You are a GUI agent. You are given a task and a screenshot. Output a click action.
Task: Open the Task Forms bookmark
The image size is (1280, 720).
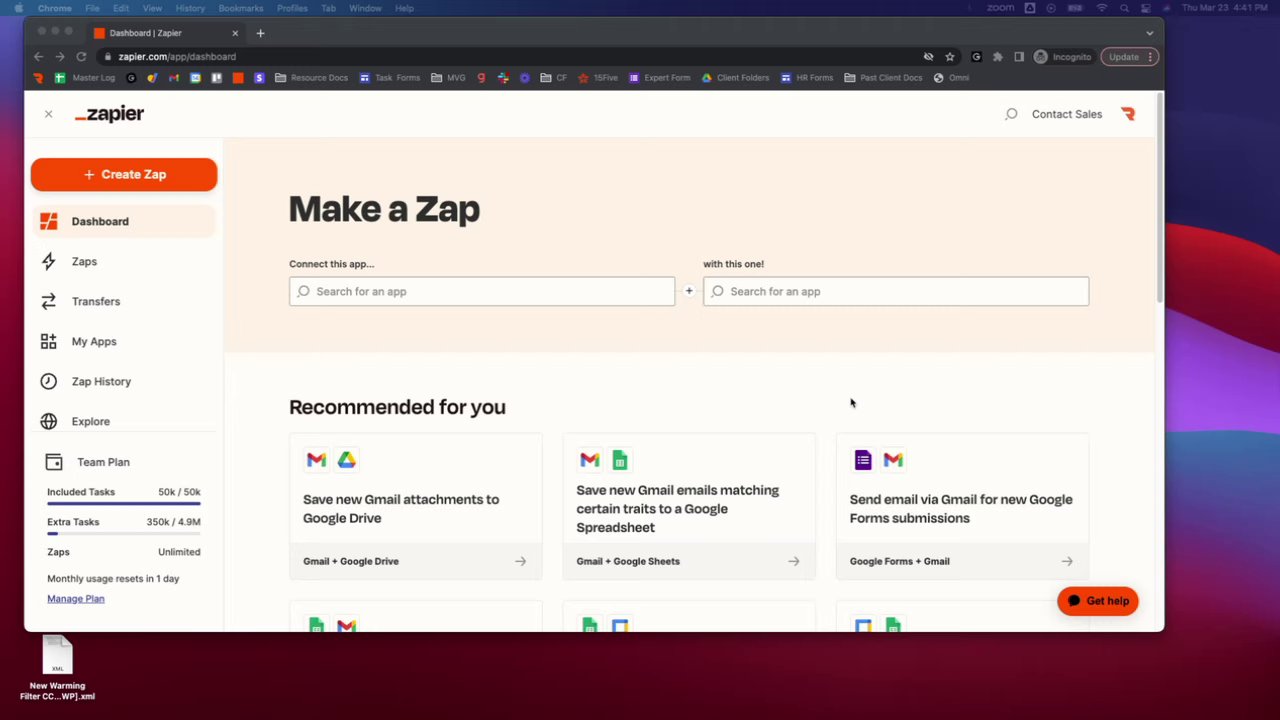389,78
